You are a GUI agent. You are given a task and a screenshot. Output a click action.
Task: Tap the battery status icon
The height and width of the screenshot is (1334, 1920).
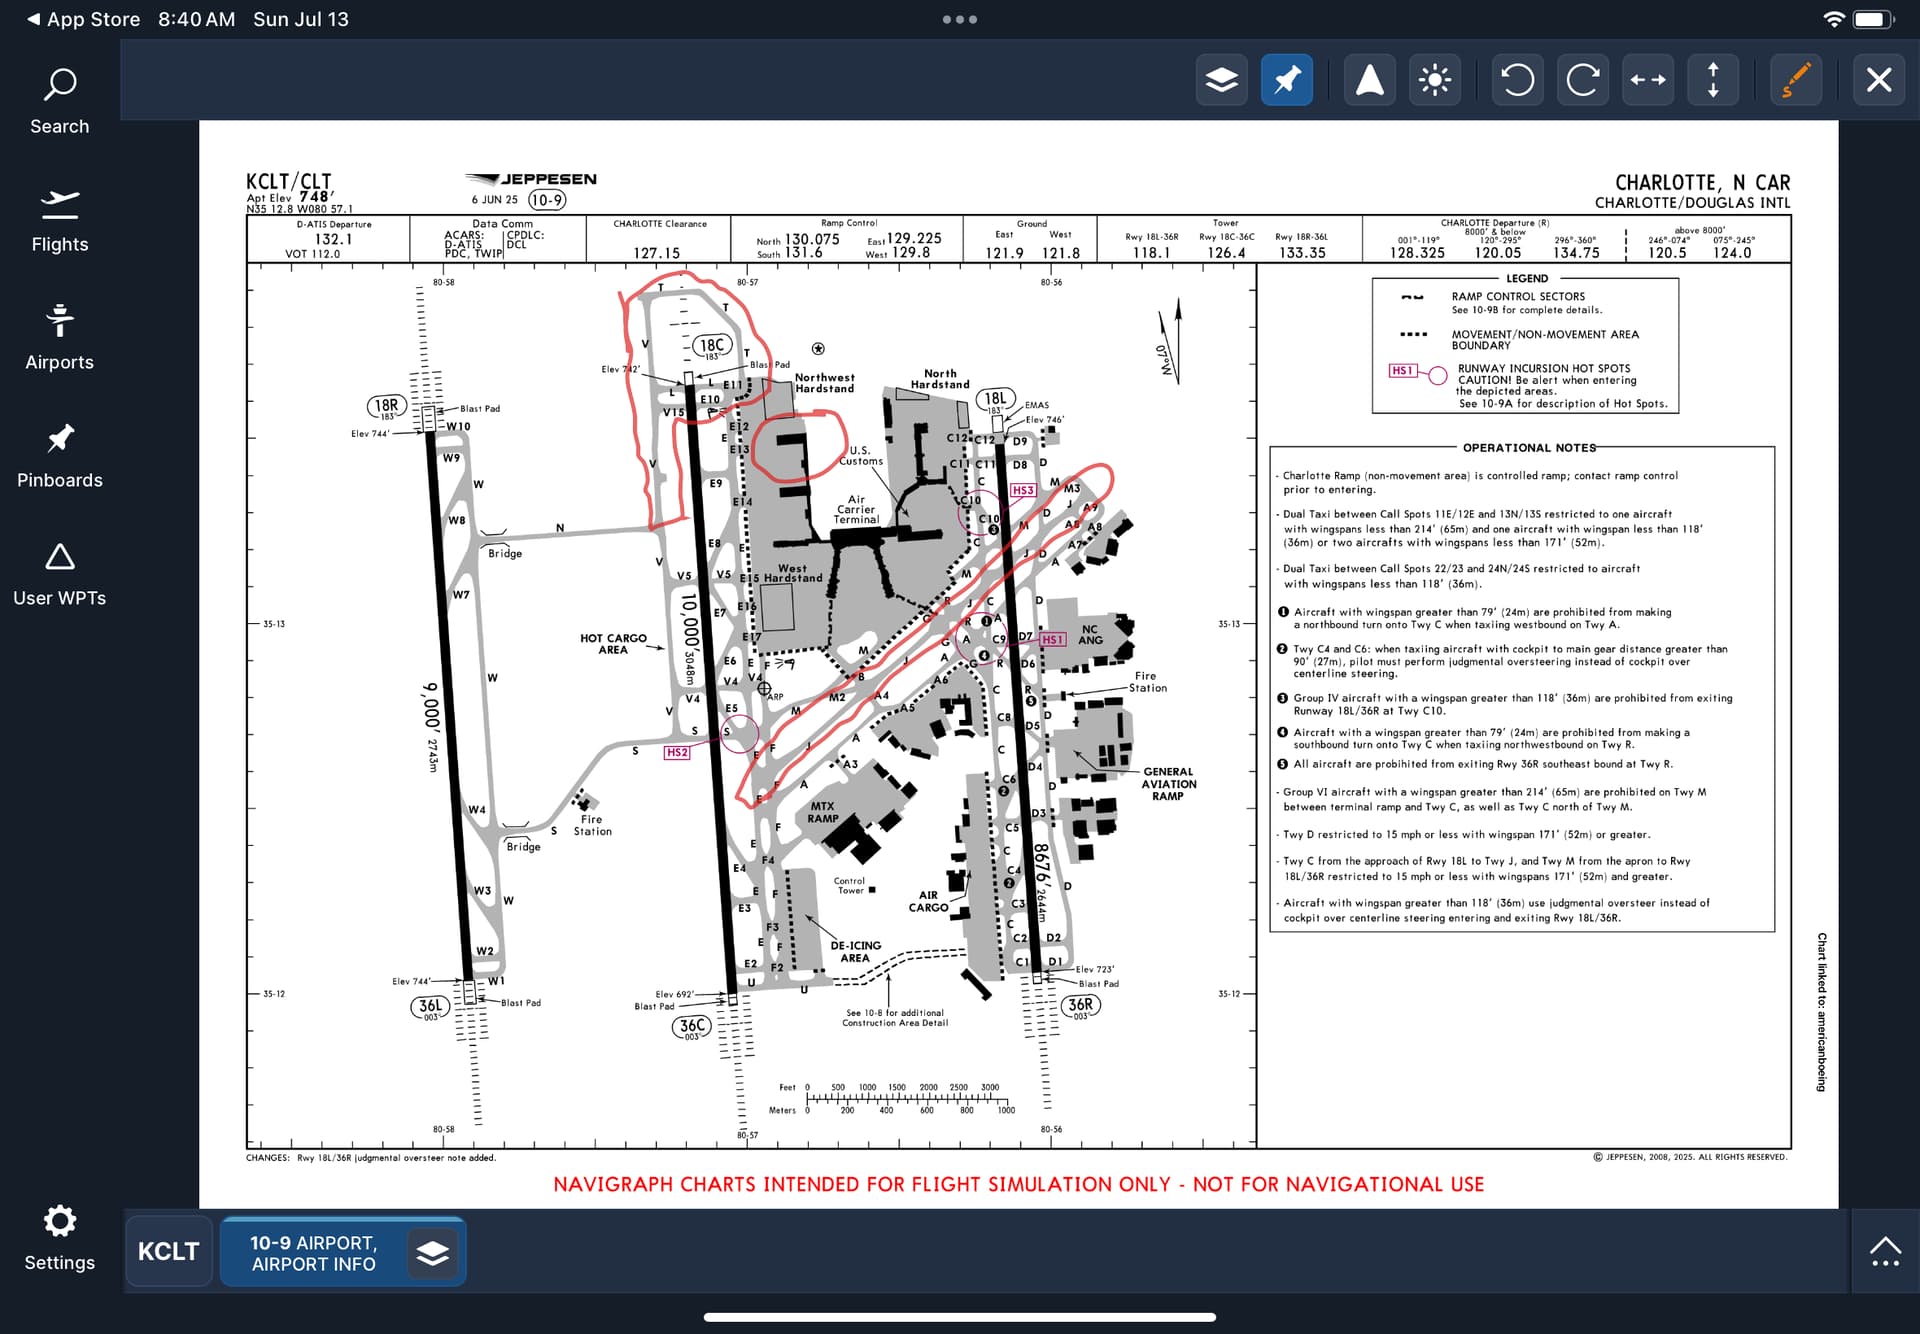pyautogui.click(x=1874, y=19)
